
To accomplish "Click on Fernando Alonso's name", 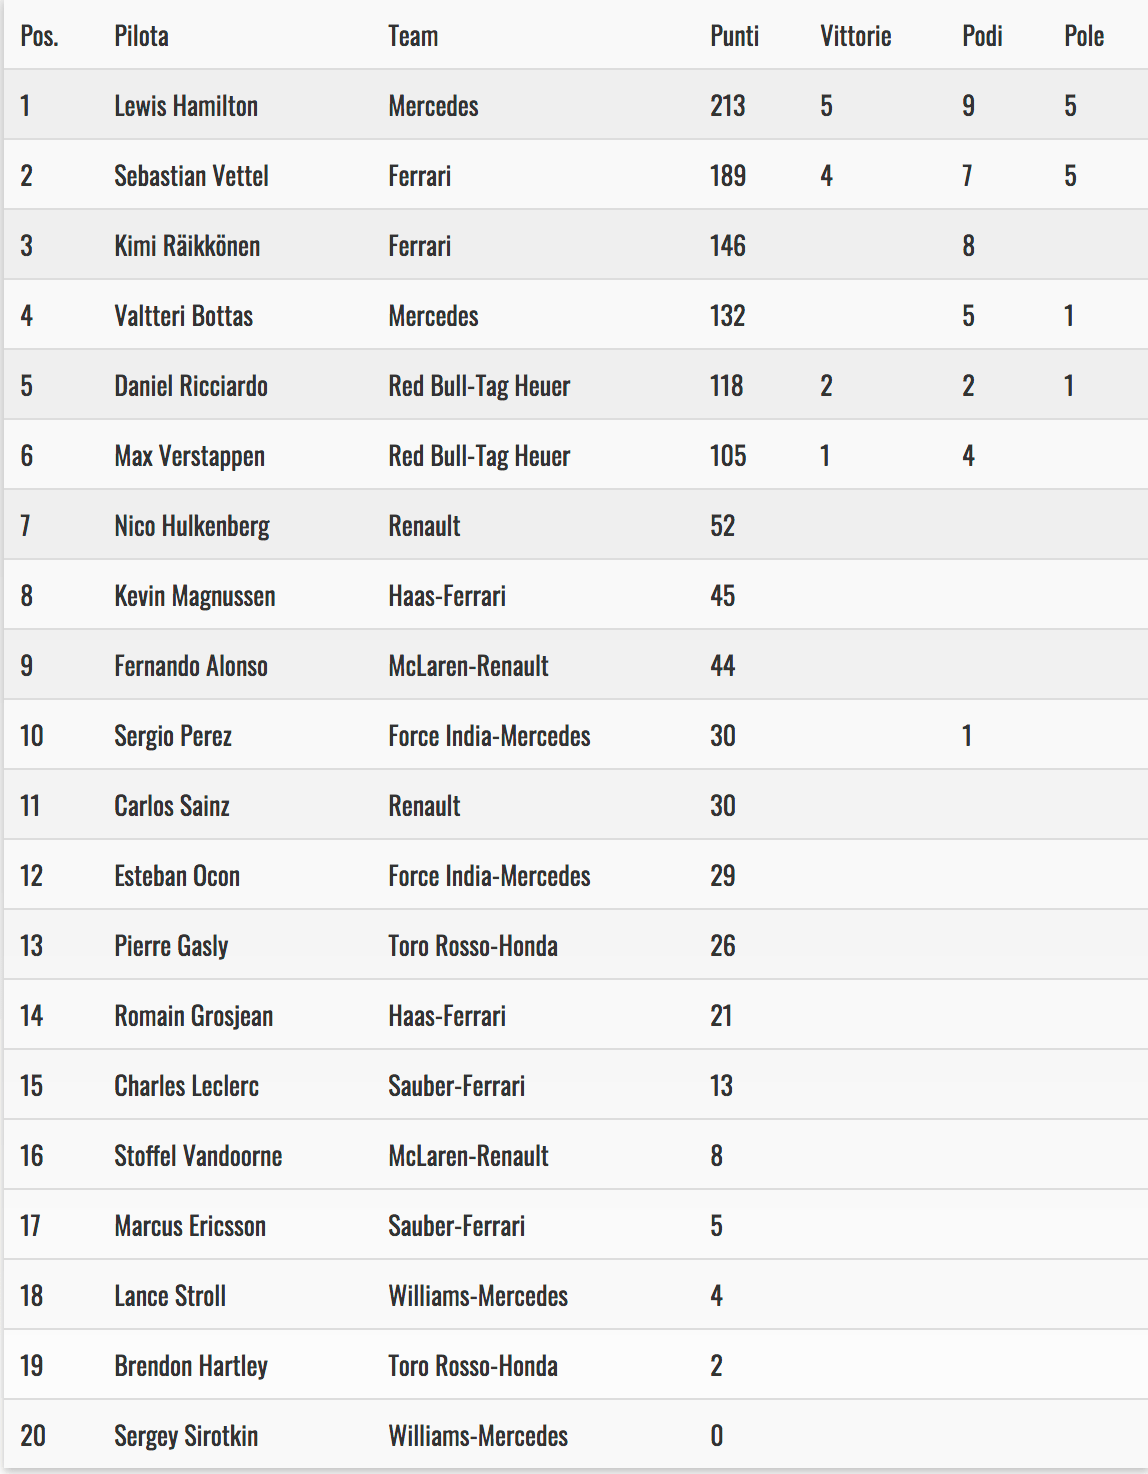I will [191, 666].
